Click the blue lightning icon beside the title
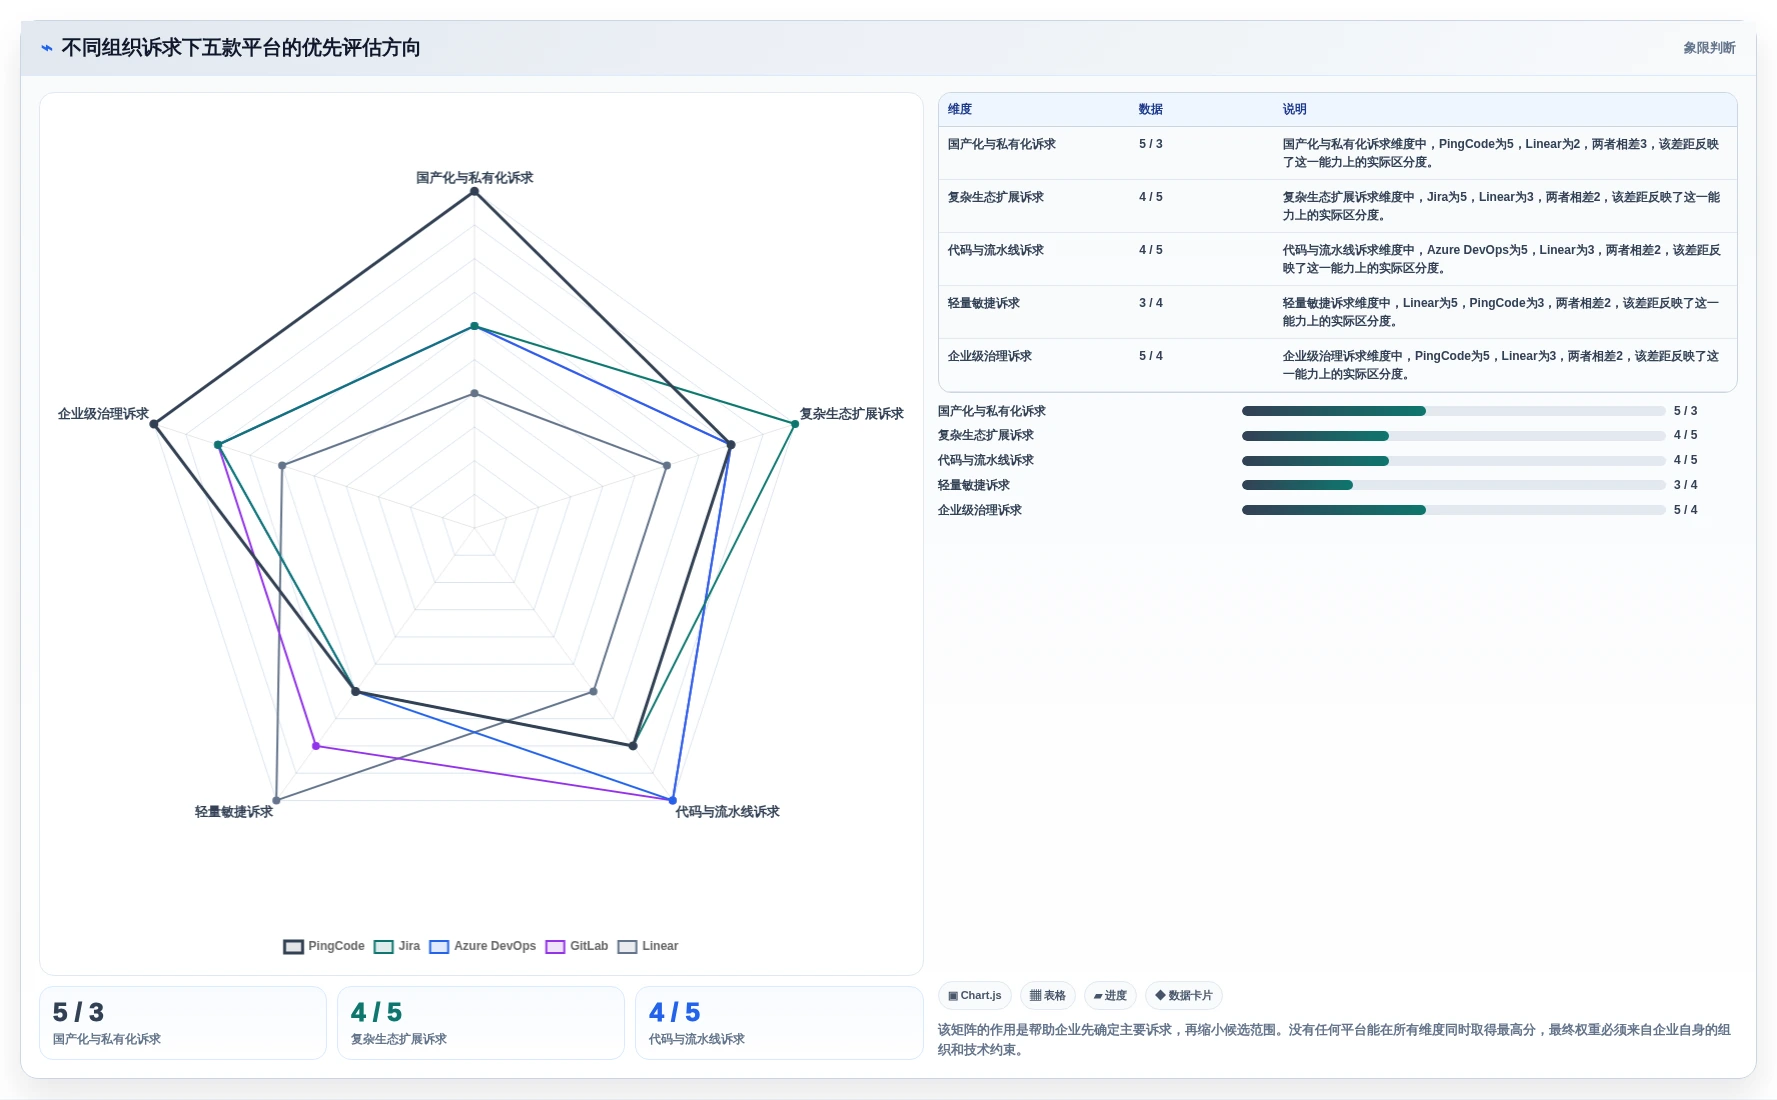This screenshot has height=1100, width=1777. click(46, 48)
